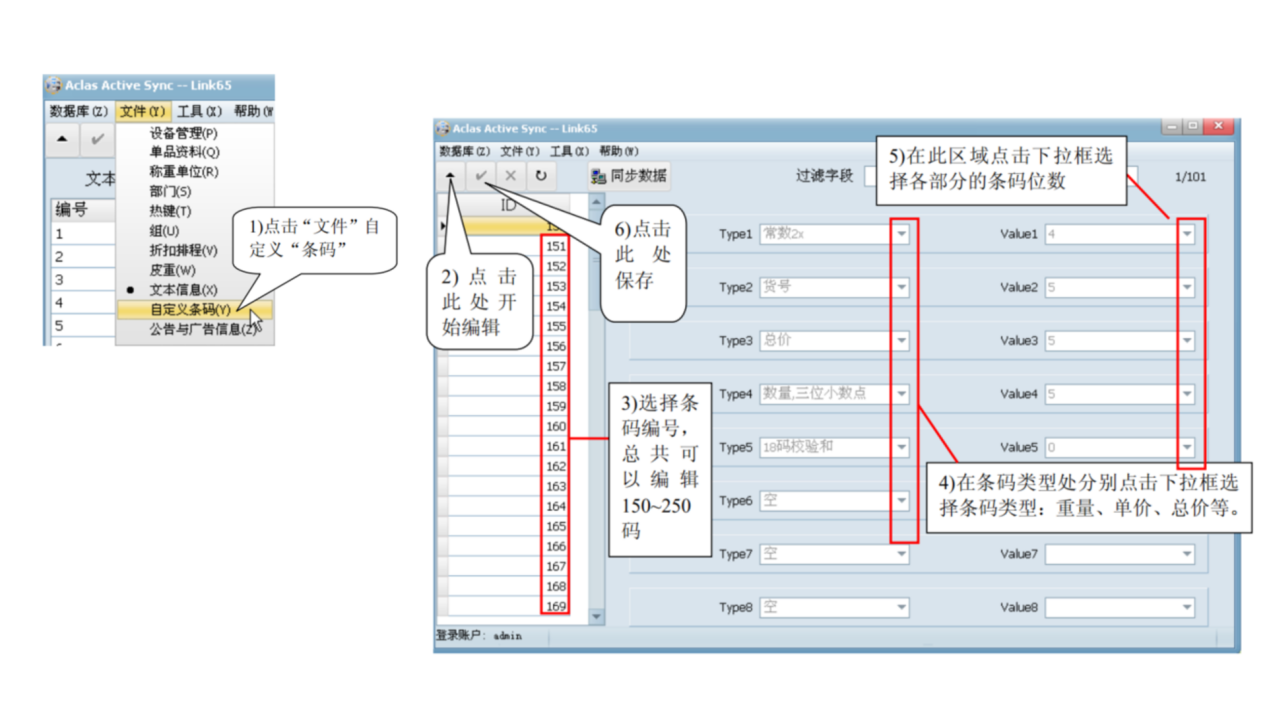Click the edit (up arrow) icon in main window toolbar
The width and height of the screenshot is (1267, 713).
(451, 175)
